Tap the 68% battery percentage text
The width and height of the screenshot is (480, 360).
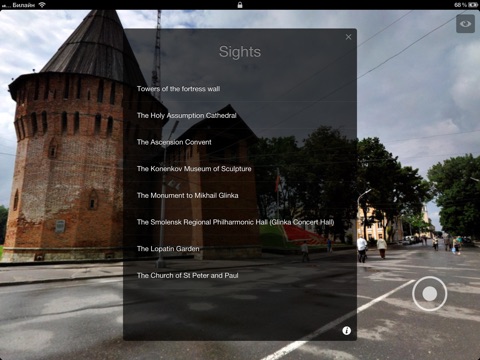click(460, 5)
